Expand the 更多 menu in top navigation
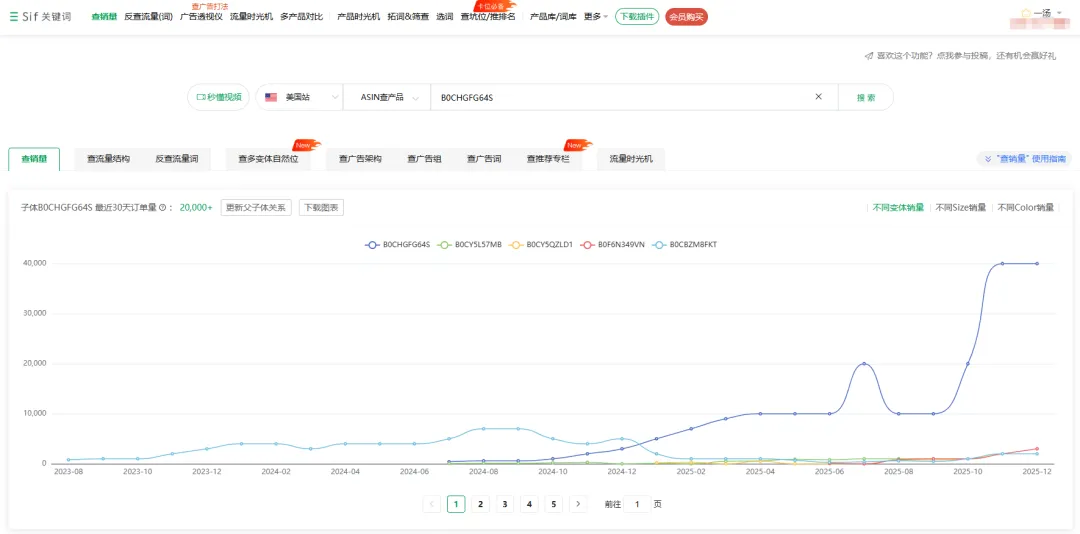1080x534 pixels. pyautogui.click(x=595, y=17)
